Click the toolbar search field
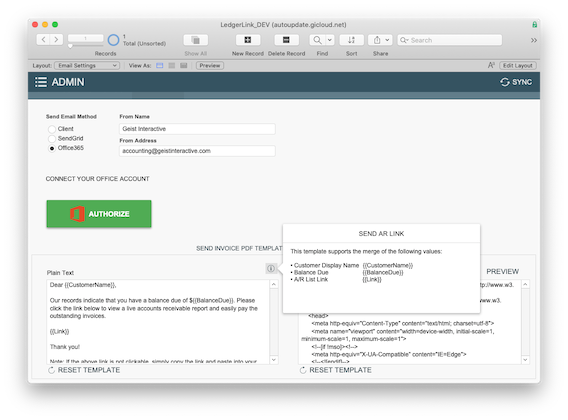This screenshot has width=568, height=420. pyautogui.click(x=450, y=40)
